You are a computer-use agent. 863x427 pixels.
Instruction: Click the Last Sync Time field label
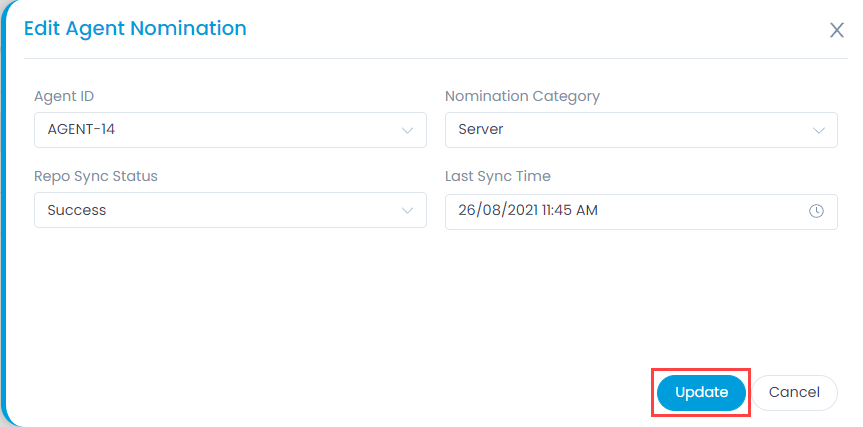tap(498, 177)
